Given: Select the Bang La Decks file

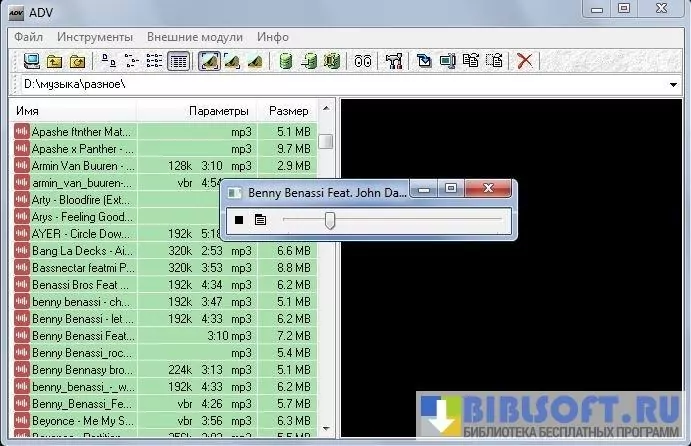Looking at the screenshot, I should [82, 250].
